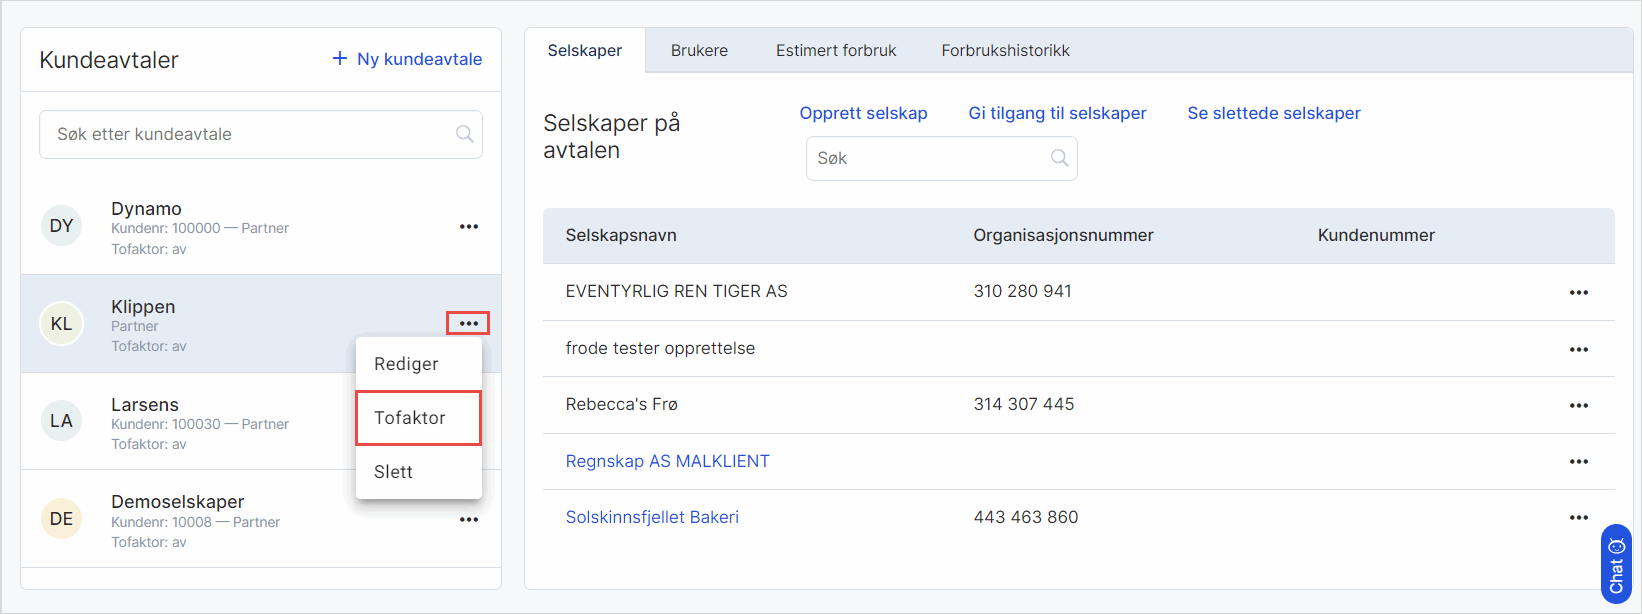Open options for Solskinnsfjellet Bakeri row
The height and width of the screenshot is (614, 1642).
tap(1578, 518)
